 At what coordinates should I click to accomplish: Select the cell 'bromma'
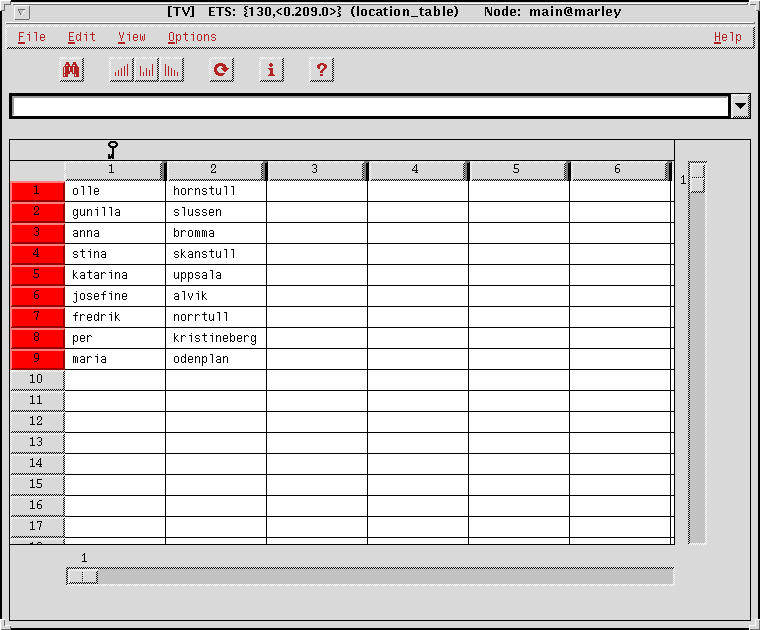click(216, 233)
